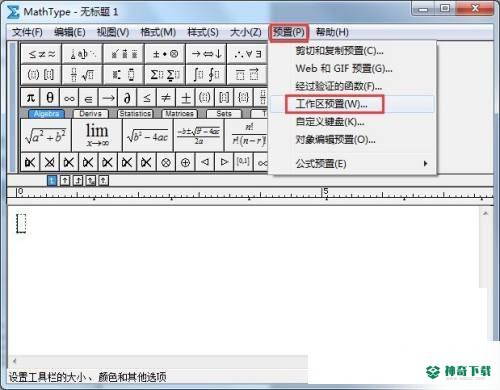Choose 工作区预置(W)... menu item
Image resolution: width=500 pixels, height=390 pixels.
(352, 104)
